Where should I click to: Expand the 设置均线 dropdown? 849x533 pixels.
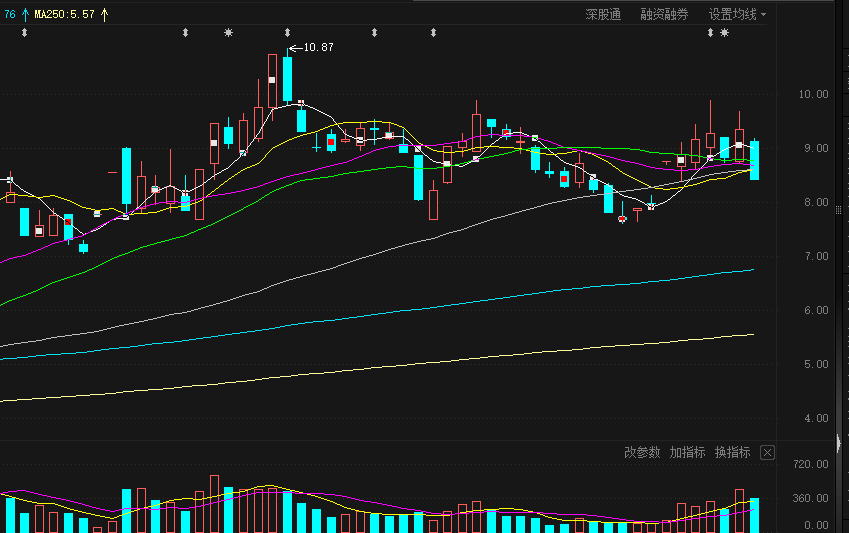[737, 15]
